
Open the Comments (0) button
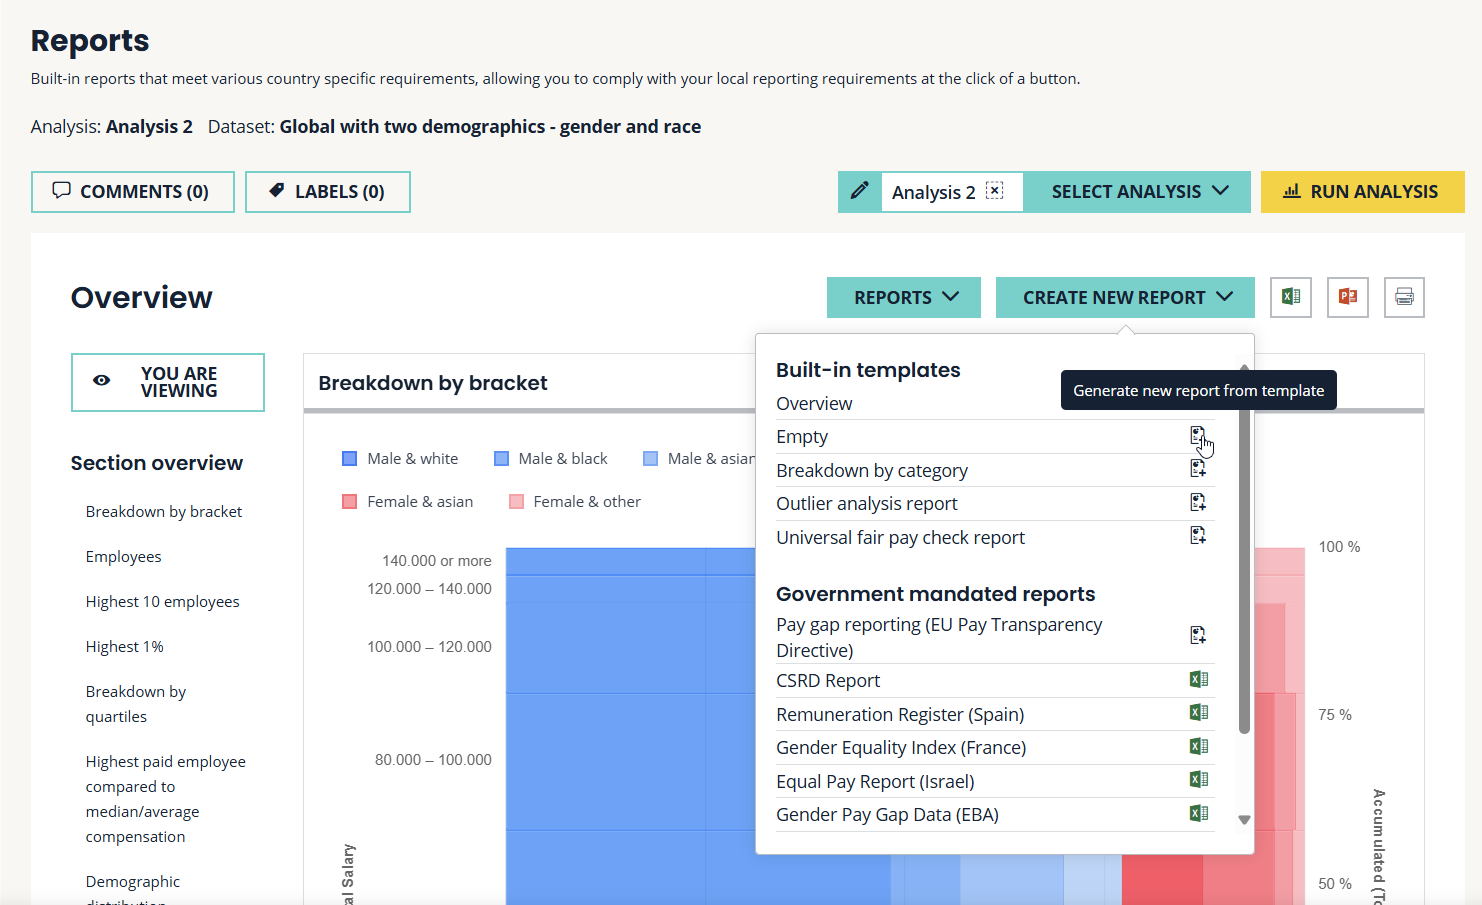click(x=133, y=192)
